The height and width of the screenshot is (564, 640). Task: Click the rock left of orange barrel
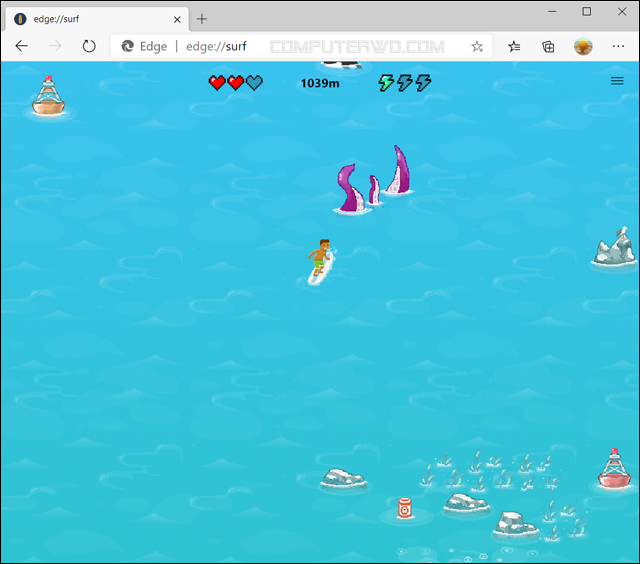[344, 479]
